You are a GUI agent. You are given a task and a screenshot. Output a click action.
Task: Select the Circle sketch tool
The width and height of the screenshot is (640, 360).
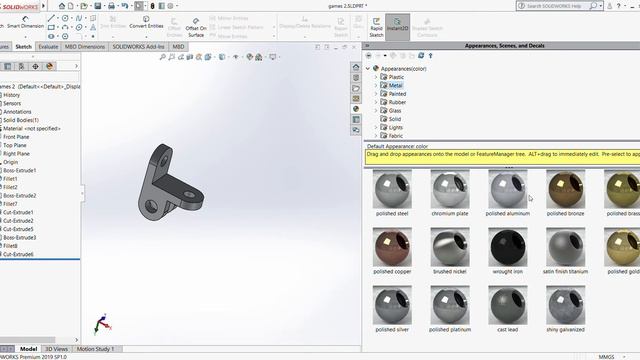(65, 18)
